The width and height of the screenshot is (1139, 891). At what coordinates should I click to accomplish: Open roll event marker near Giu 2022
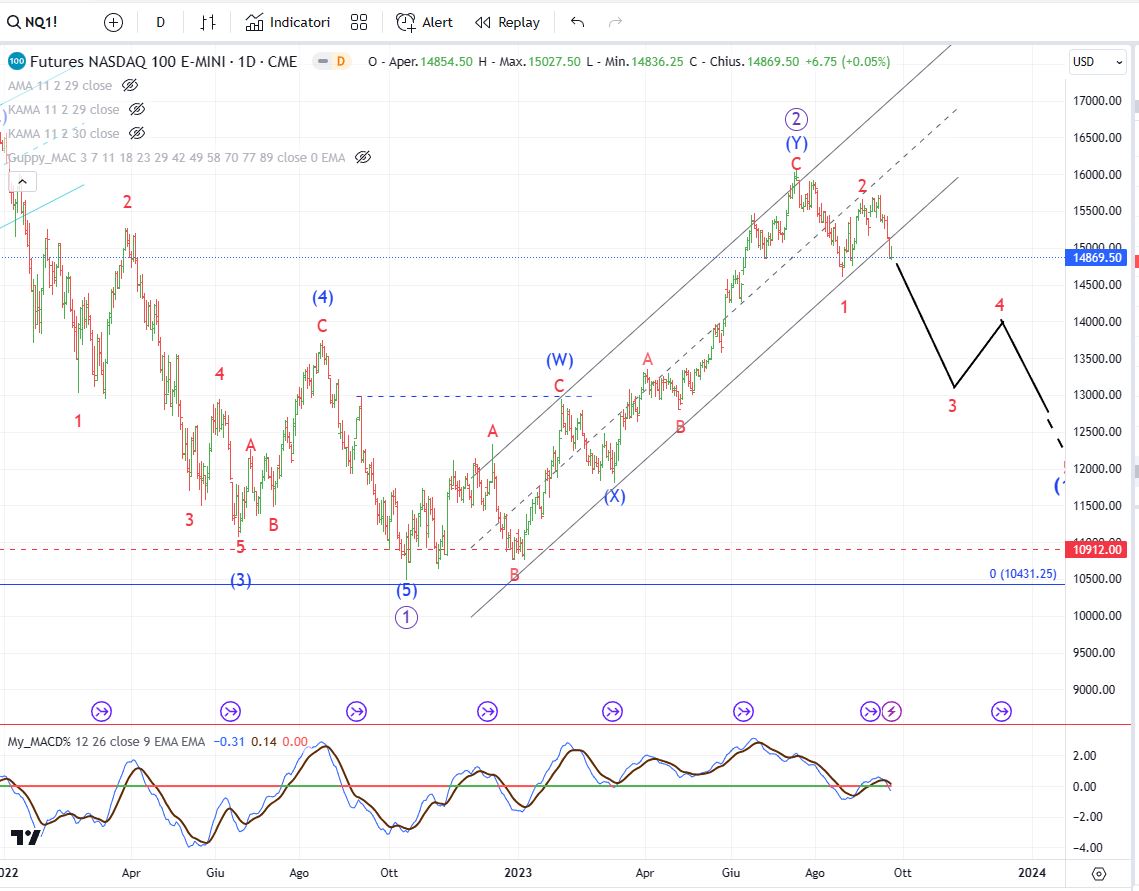[x=230, y=712]
